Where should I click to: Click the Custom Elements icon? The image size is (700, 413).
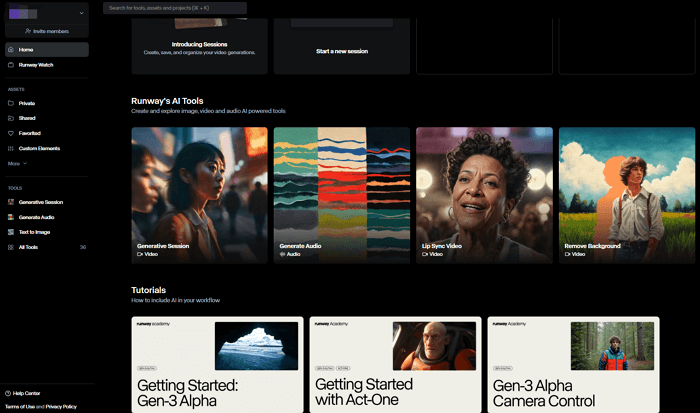click(x=11, y=148)
